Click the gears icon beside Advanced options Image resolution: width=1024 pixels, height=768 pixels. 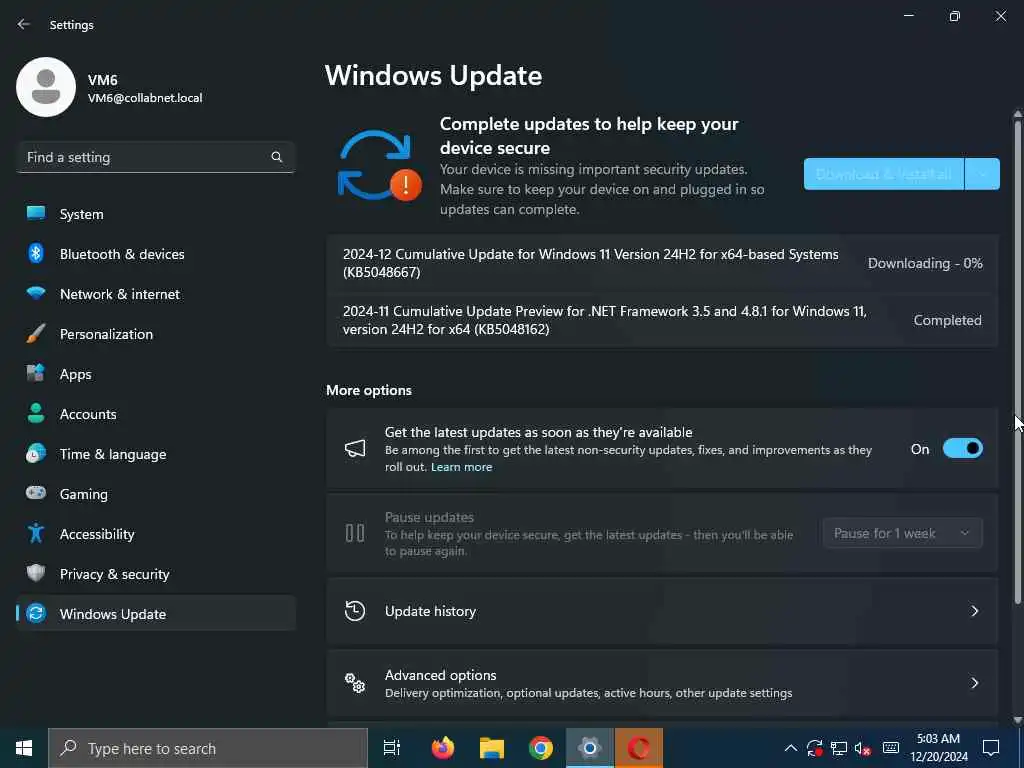tap(355, 683)
